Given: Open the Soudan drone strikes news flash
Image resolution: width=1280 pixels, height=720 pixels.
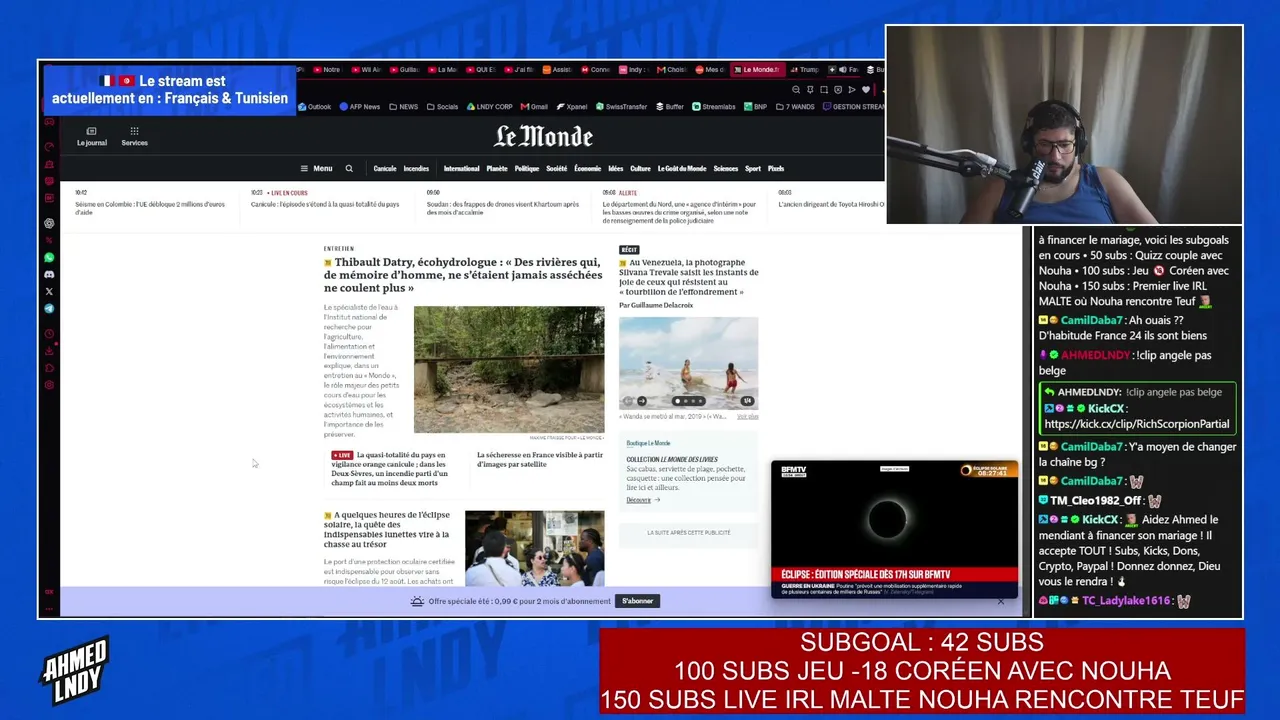Looking at the screenshot, I should pos(503,208).
